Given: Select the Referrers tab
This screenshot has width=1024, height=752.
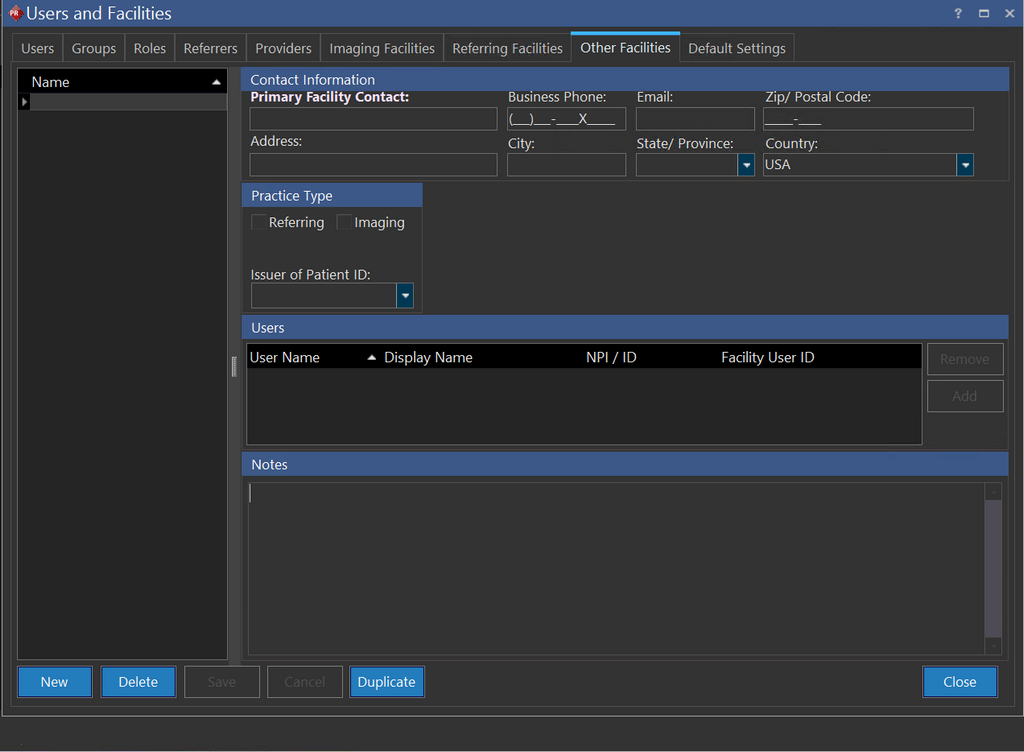Looking at the screenshot, I should click(x=210, y=48).
